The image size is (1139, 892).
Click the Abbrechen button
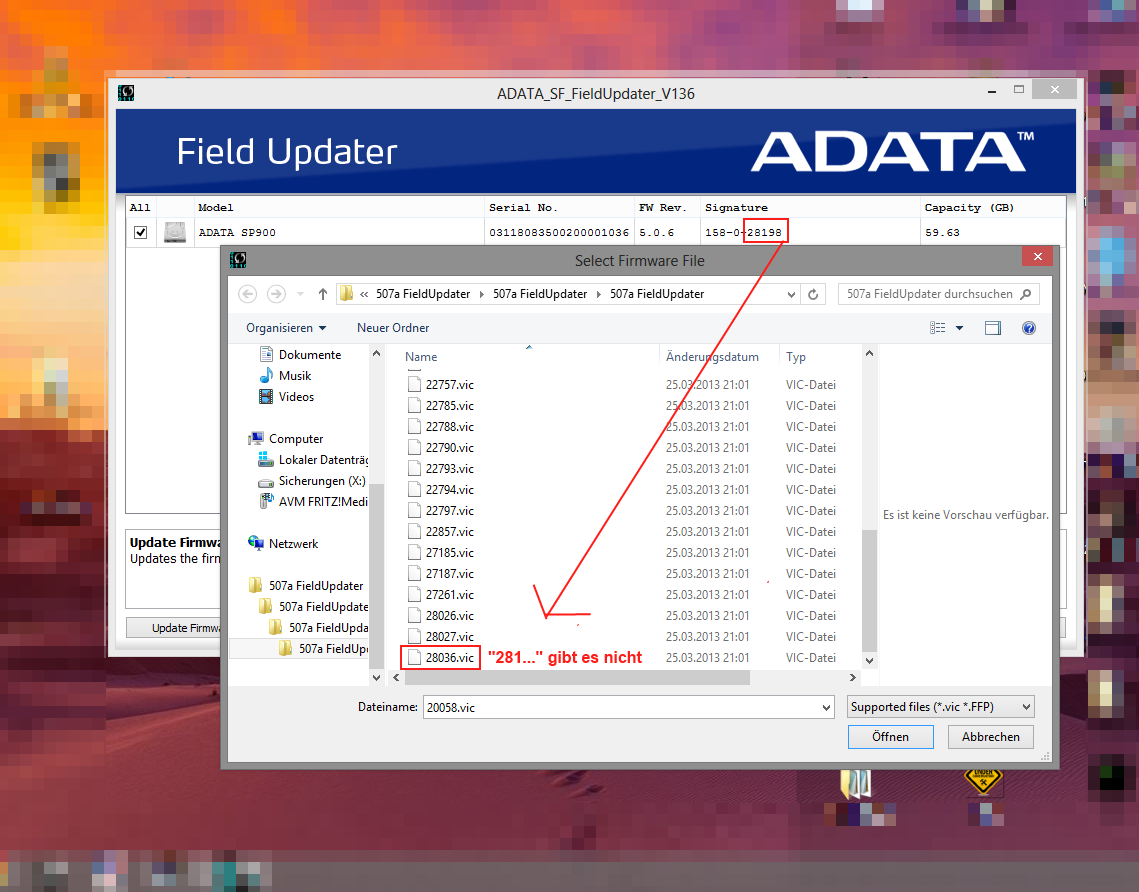991,737
